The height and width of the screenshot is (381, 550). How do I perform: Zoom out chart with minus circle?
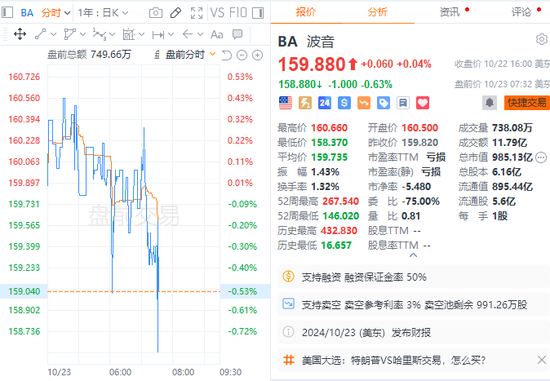[242, 55]
